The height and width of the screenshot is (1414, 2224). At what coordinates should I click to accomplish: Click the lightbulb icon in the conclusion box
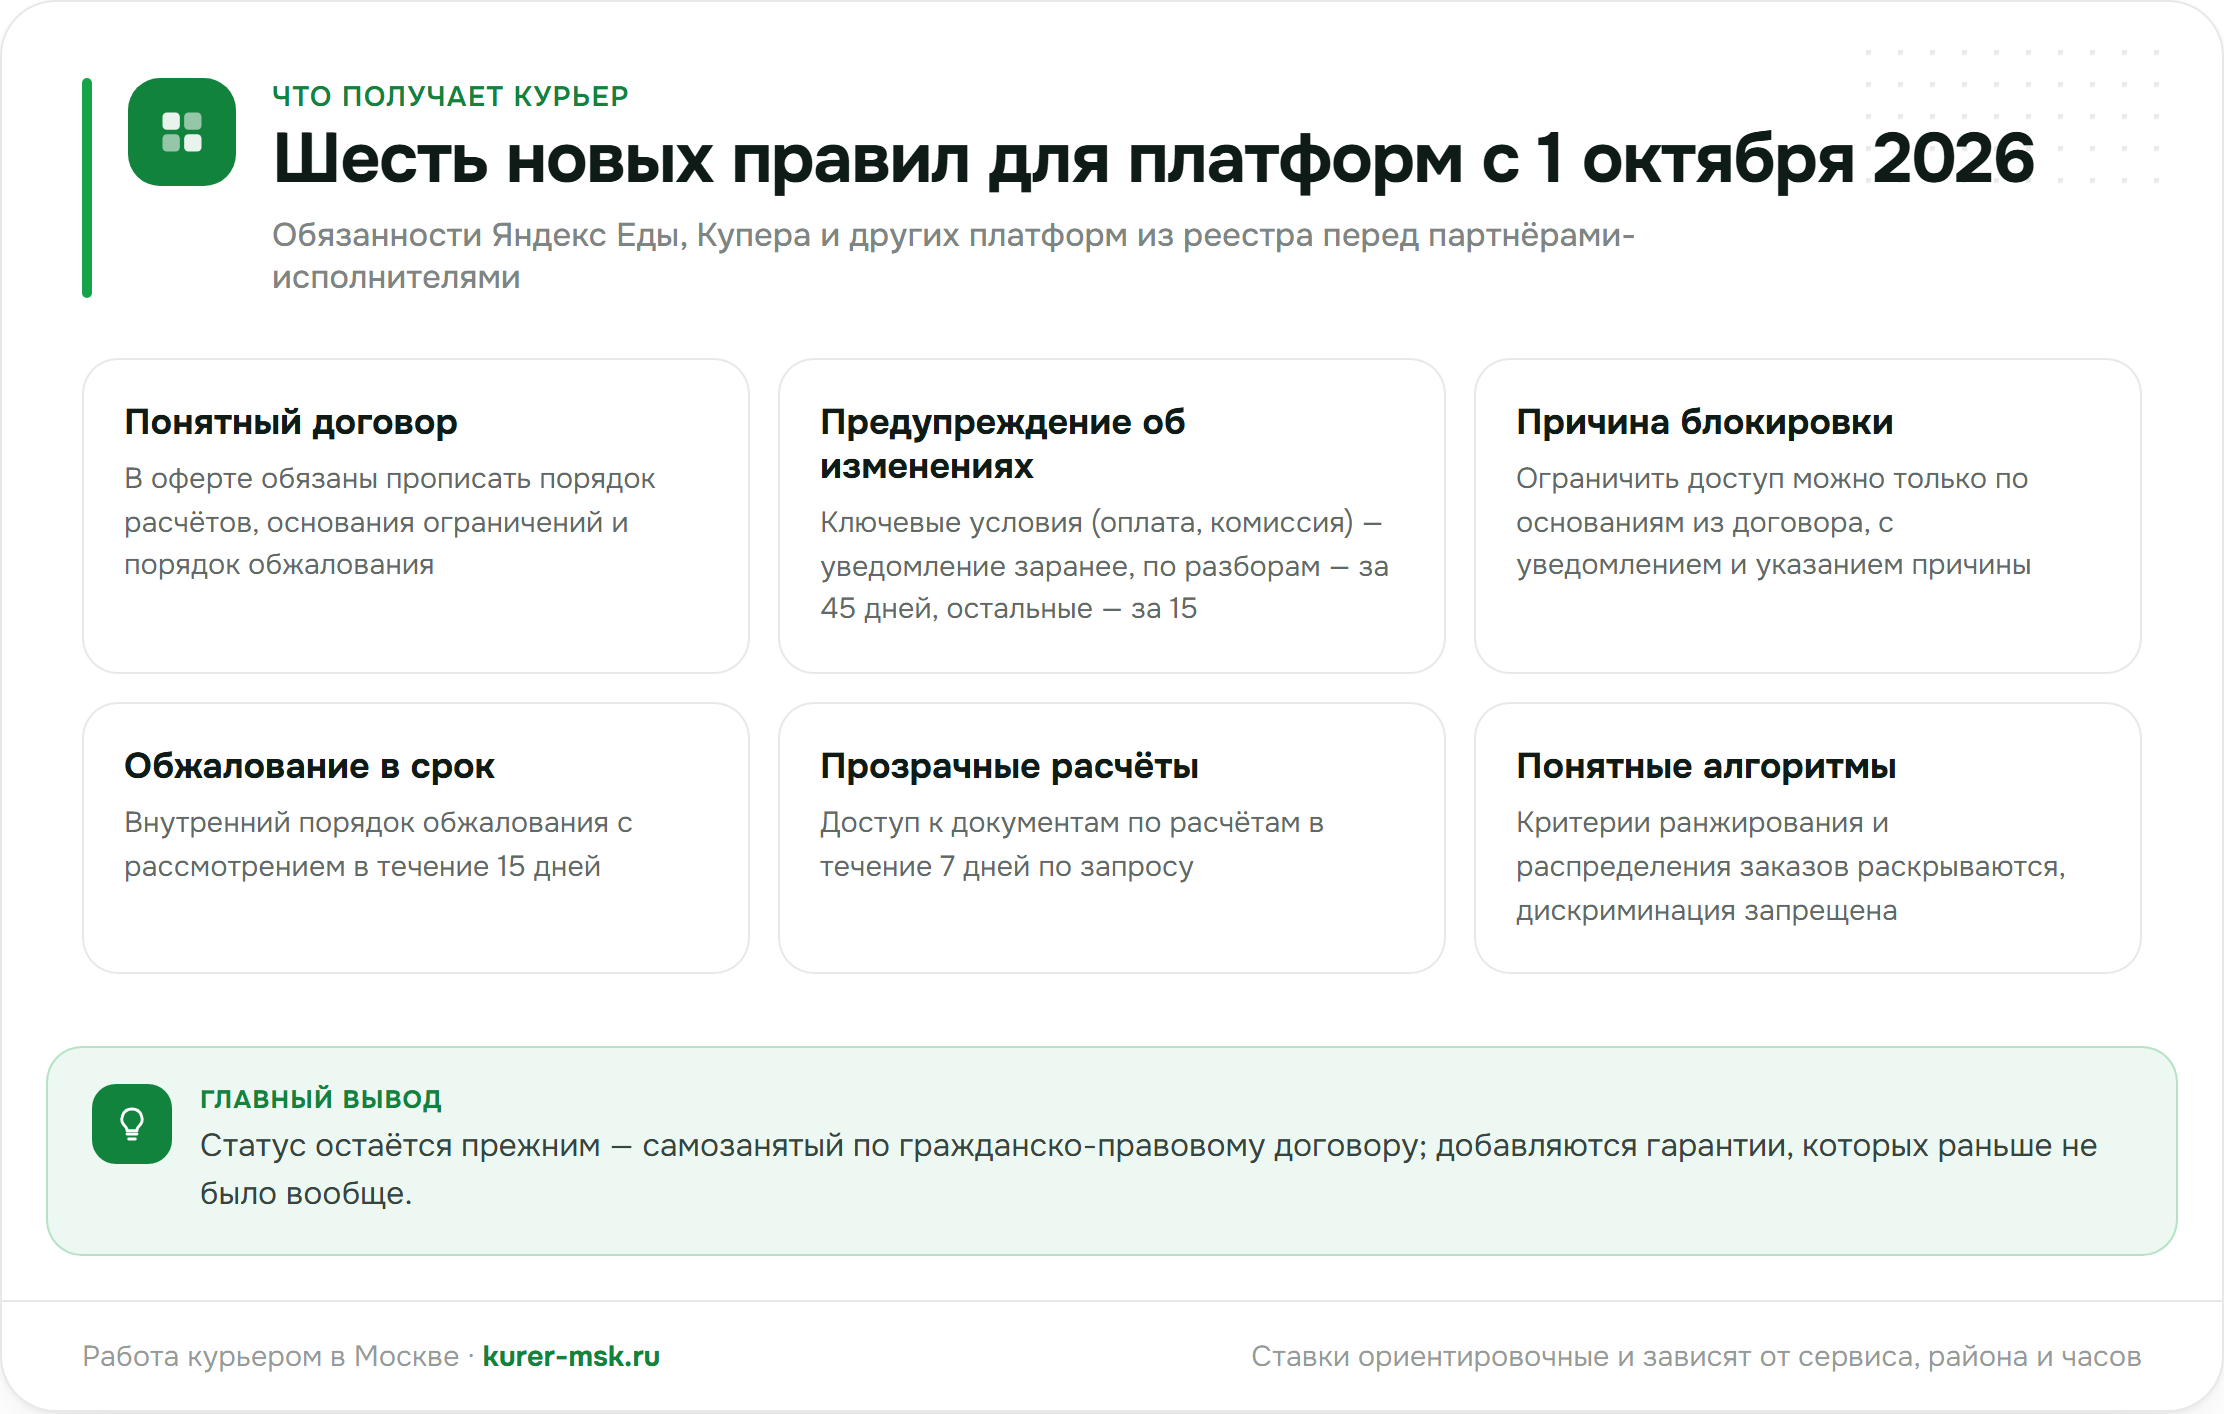click(132, 1124)
